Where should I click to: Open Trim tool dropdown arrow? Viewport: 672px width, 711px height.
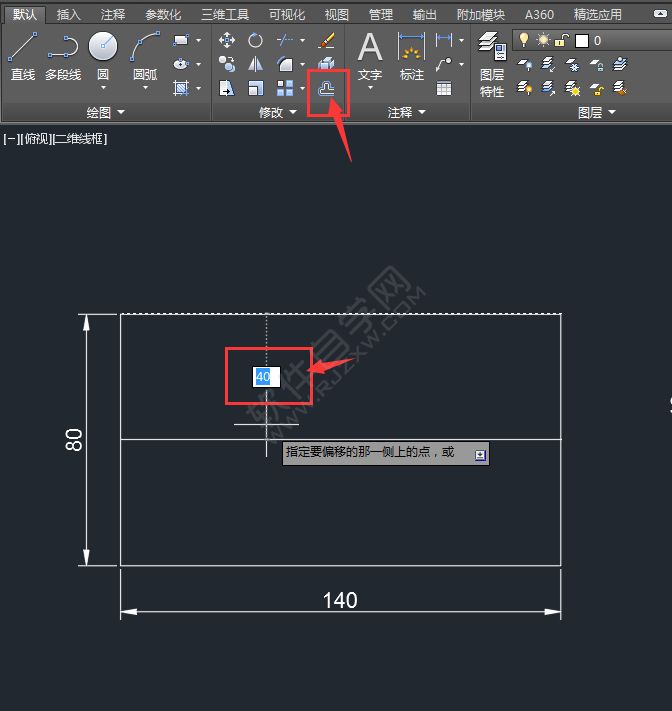(302, 40)
